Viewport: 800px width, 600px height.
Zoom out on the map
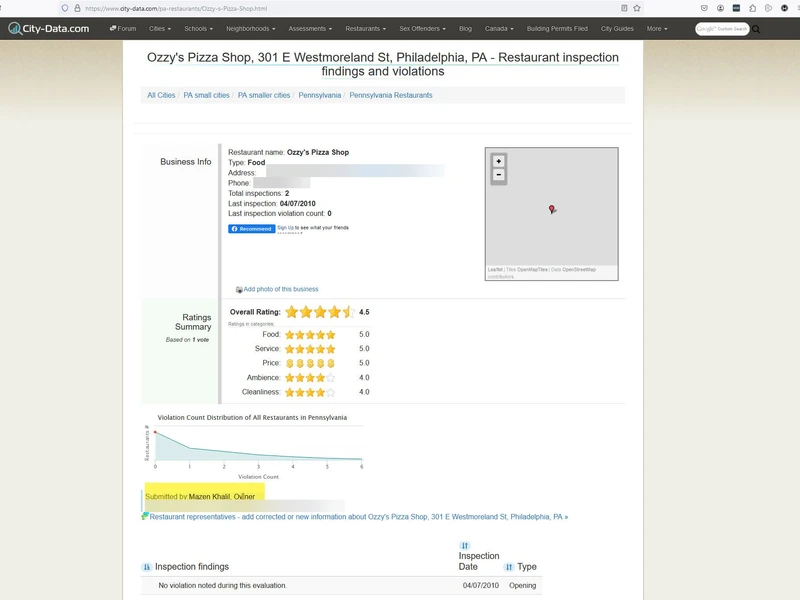click(x=498, y=175)
